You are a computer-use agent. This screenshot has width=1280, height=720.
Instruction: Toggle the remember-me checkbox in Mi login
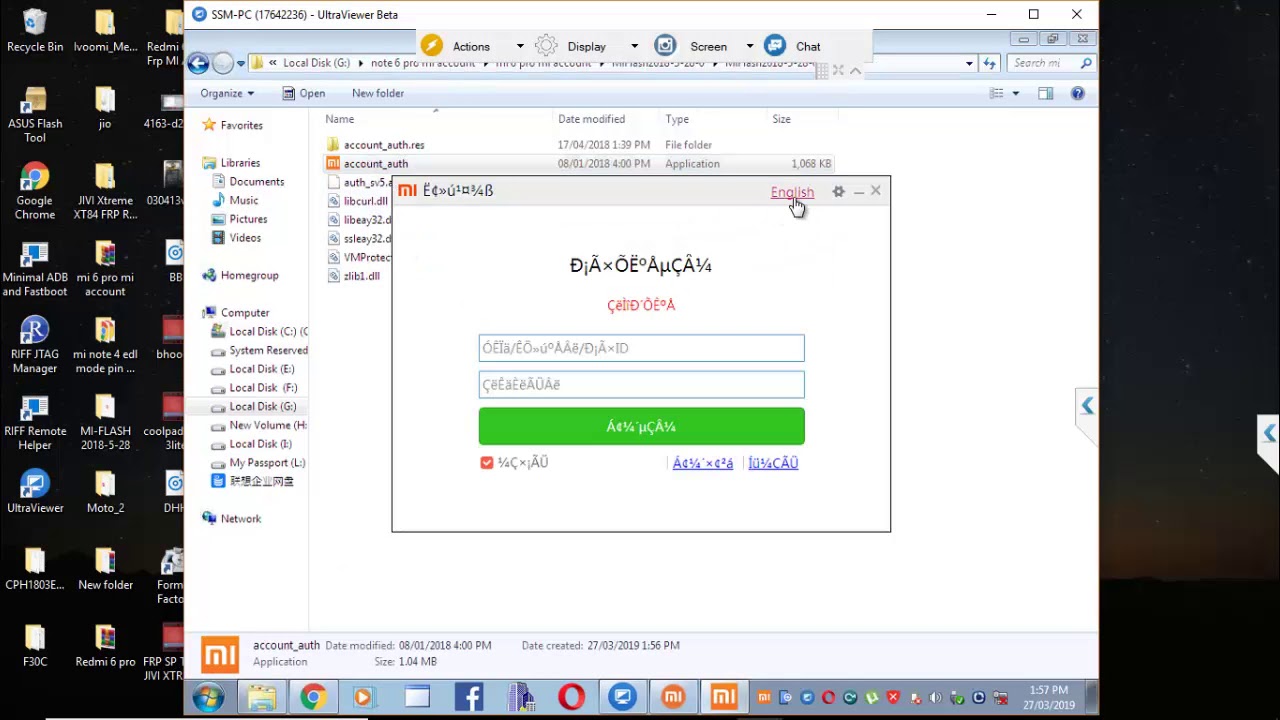[x=487, y=462]
